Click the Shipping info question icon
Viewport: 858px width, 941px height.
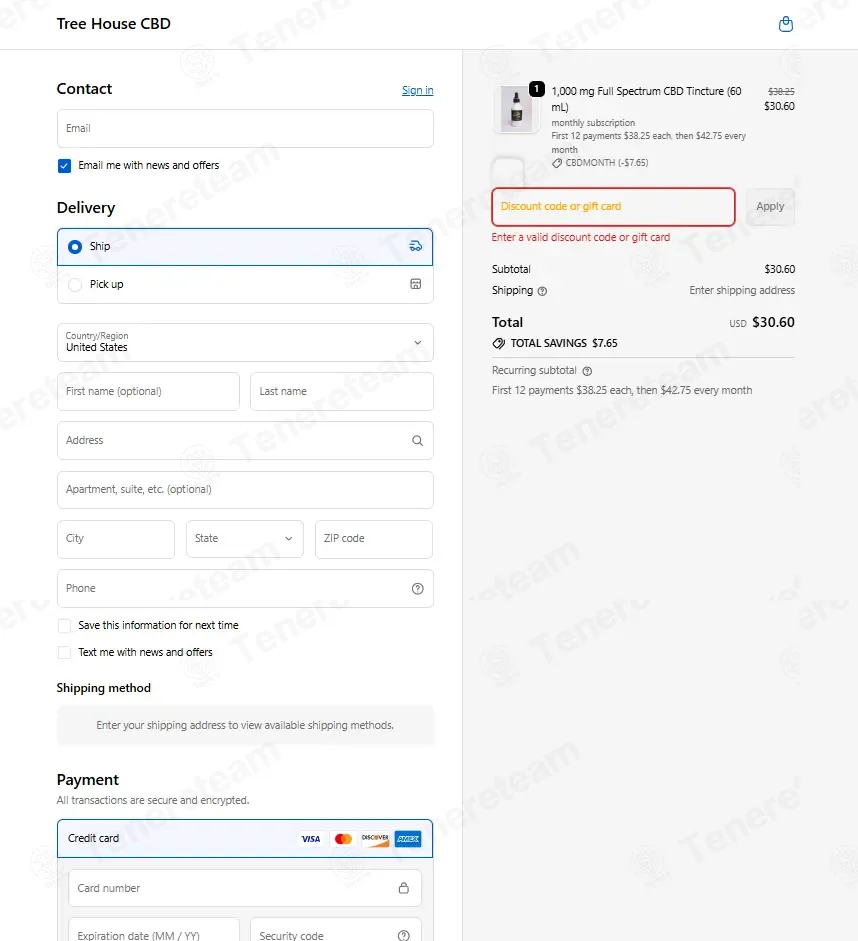[x=542, y=291]
